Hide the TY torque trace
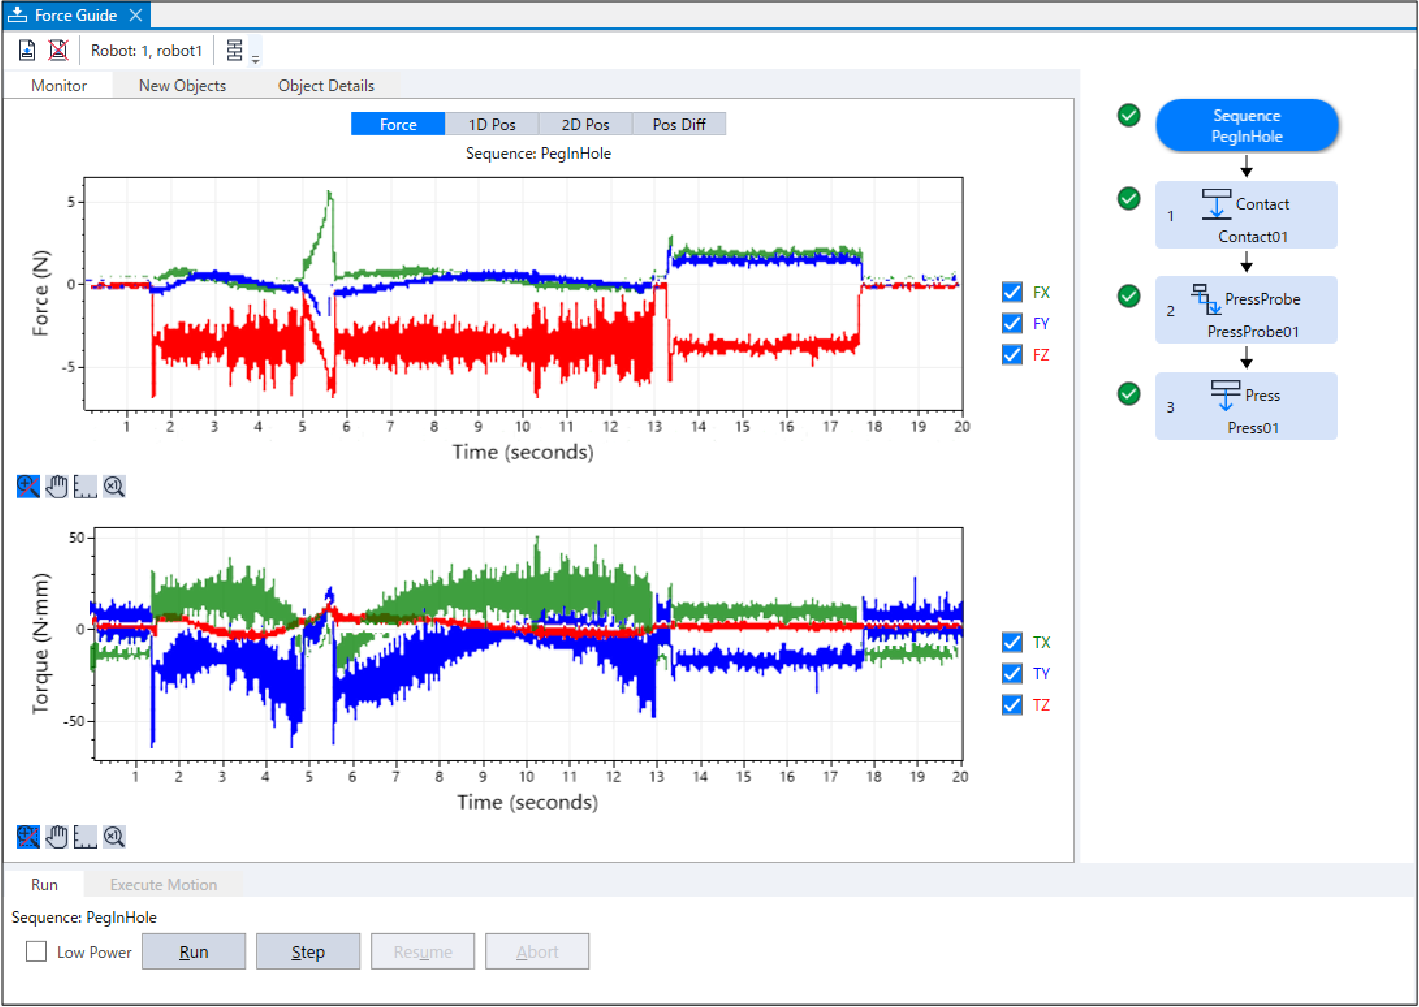The width and height of the screenshot is (1419, 1007). click(1012, 674)
